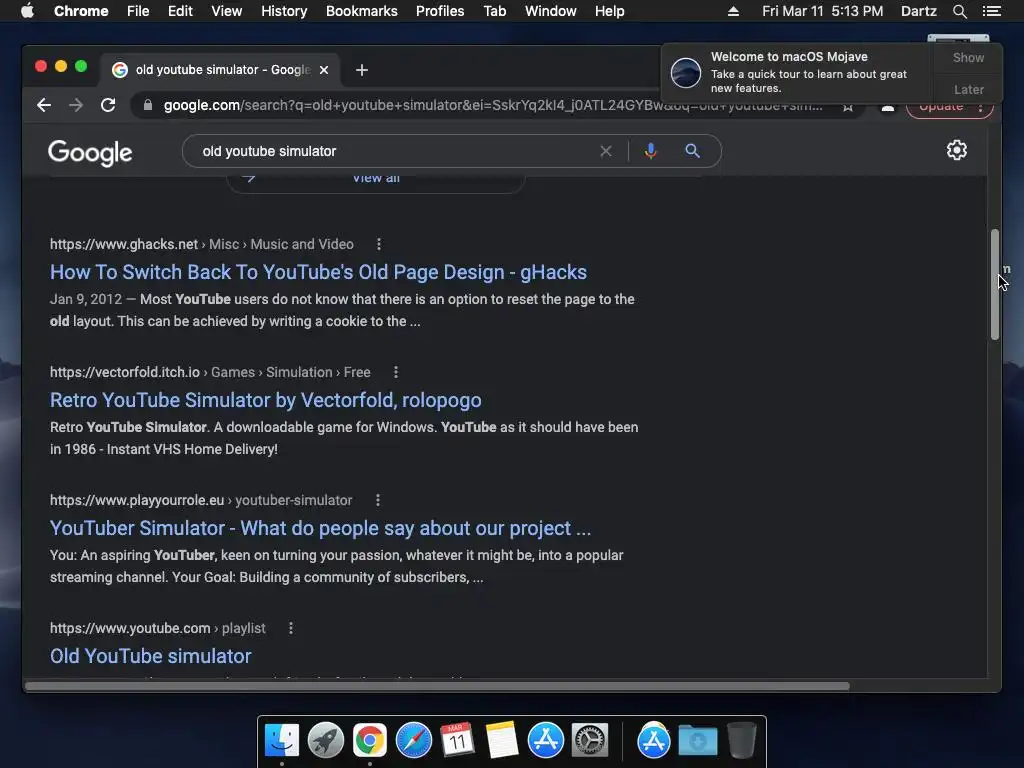1024x768 pixels.
Task: Click the Dartz user name in menu bar
Action: 918,11
